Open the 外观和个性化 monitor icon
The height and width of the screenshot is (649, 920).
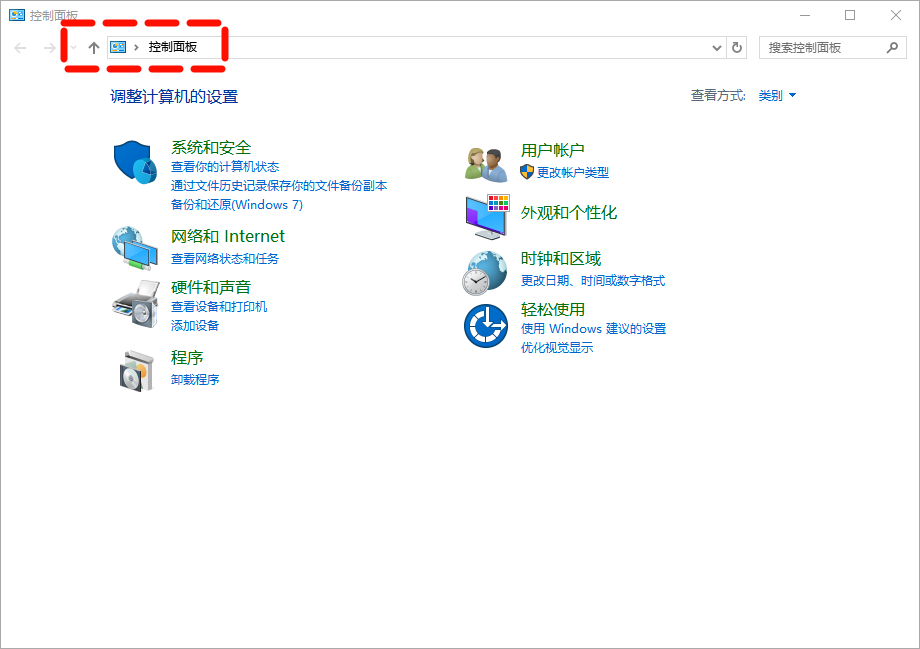pyautogui.click(x=488, y=217)
